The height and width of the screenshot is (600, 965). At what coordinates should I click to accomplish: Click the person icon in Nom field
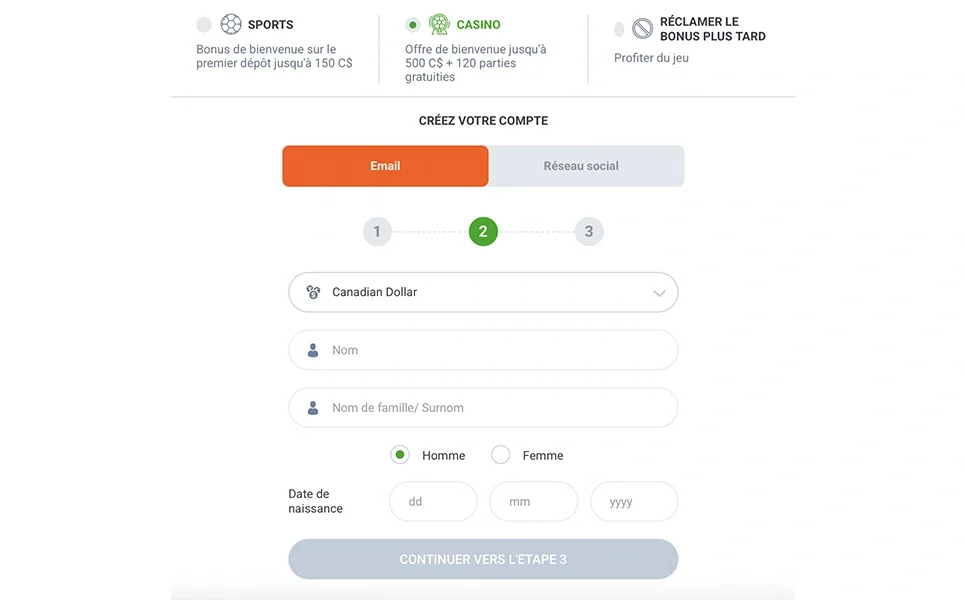click(313, 350)
